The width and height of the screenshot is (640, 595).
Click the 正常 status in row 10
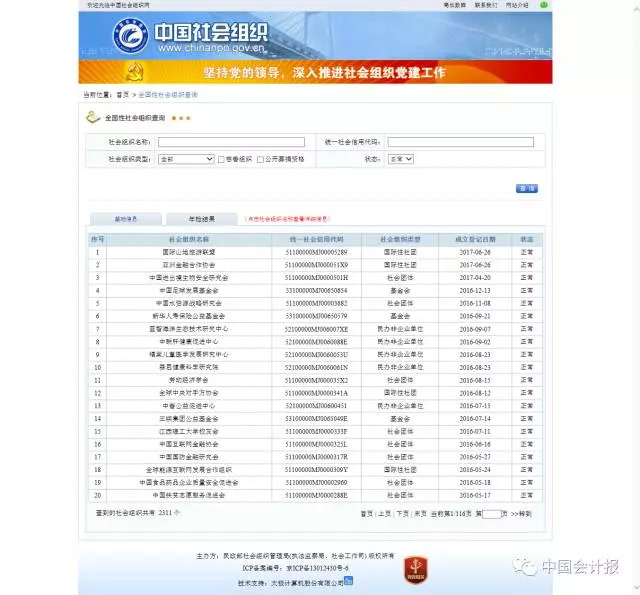click(527, 367)
